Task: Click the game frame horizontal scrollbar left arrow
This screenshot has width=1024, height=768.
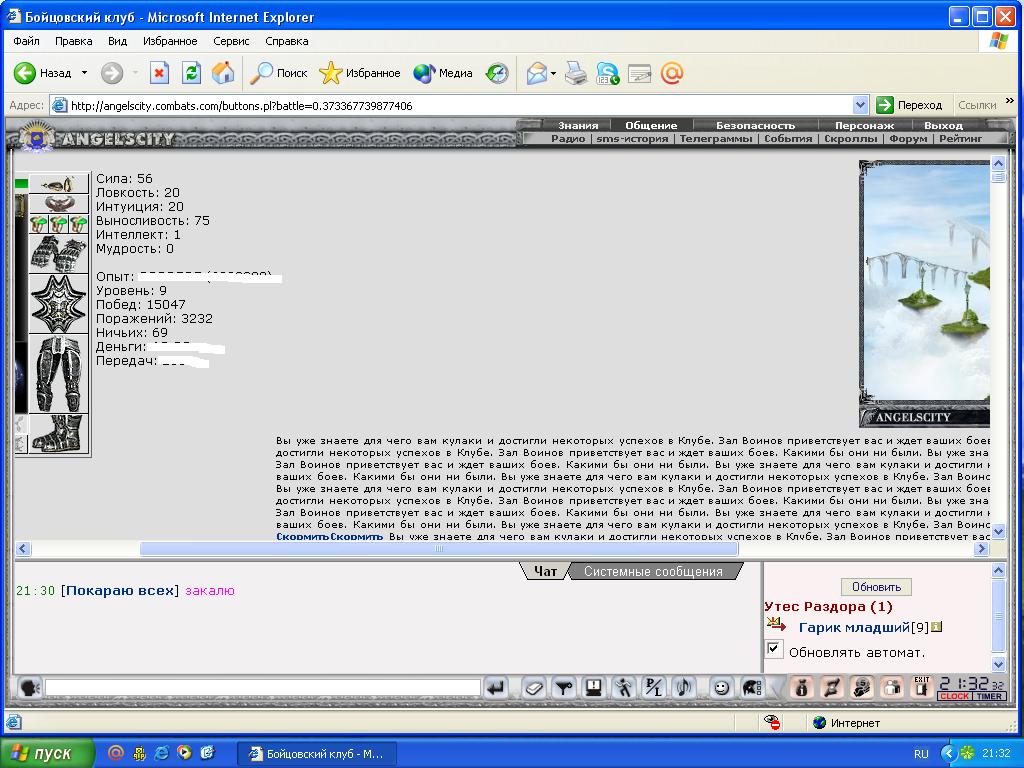Action: (x=23, y=549)
